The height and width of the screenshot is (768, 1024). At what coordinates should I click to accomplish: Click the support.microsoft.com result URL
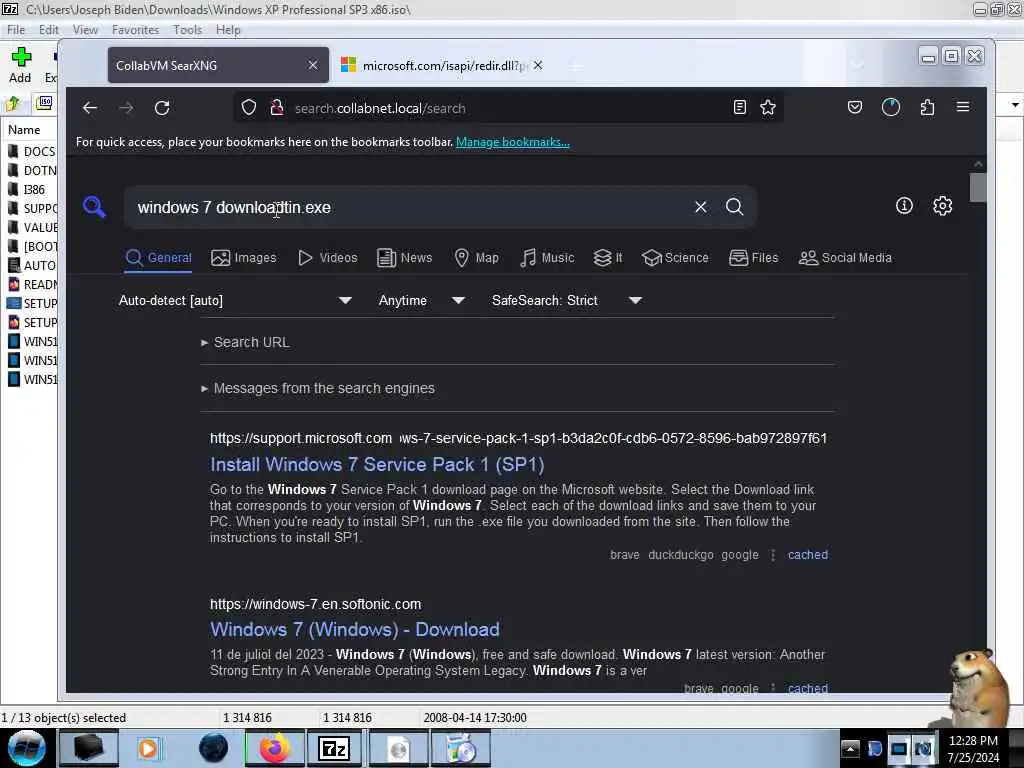coord(519,438)
